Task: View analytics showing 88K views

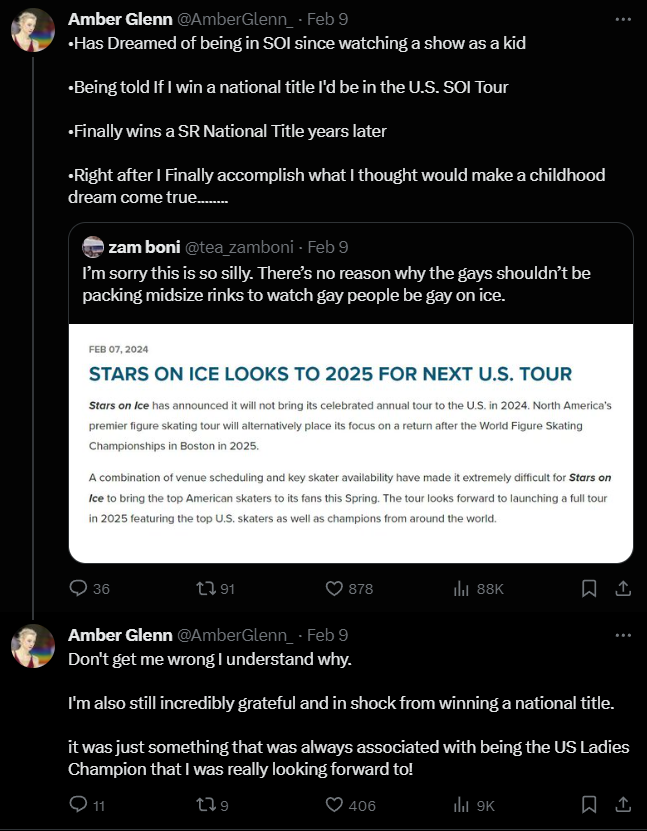Action: pos(462,589)
